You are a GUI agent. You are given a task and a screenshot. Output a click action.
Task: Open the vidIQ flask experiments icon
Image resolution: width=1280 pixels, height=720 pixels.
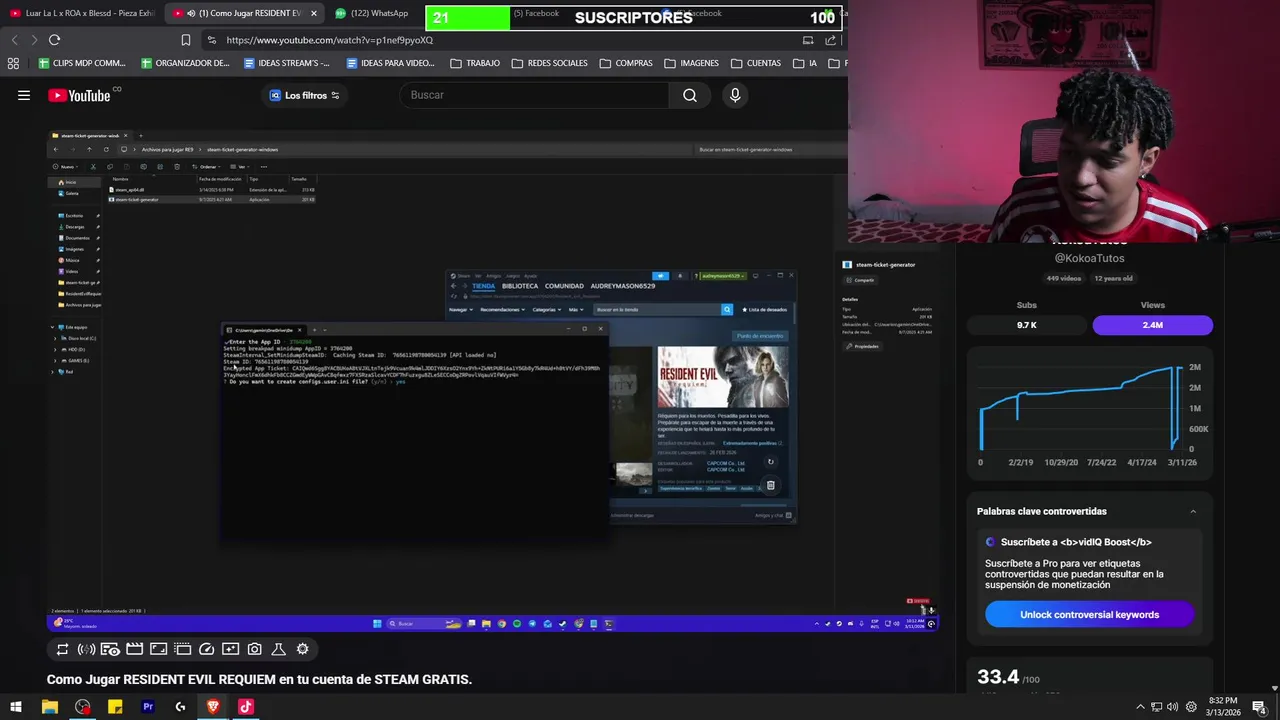[278, 649]
